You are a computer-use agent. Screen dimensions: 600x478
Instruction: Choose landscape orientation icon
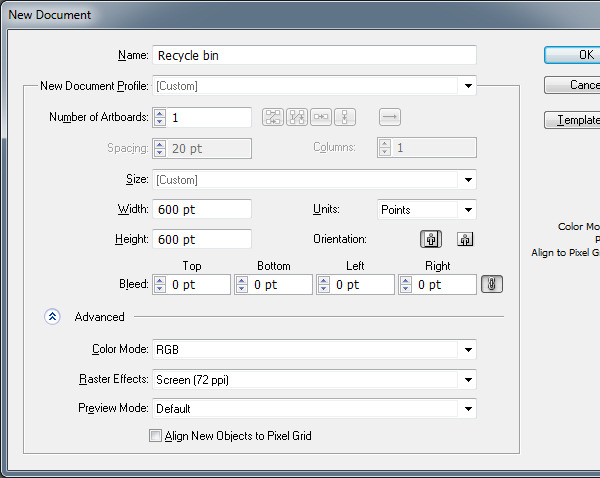click(x=465, y=239)
